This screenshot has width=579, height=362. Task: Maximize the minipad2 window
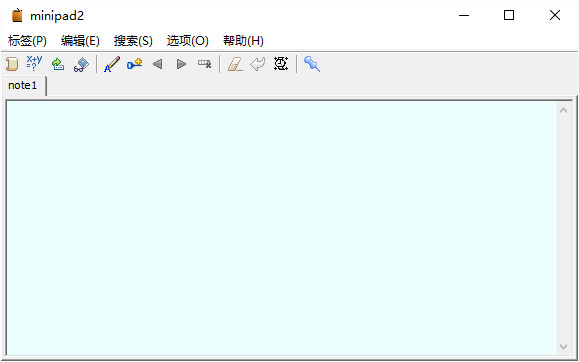point(509,16)
